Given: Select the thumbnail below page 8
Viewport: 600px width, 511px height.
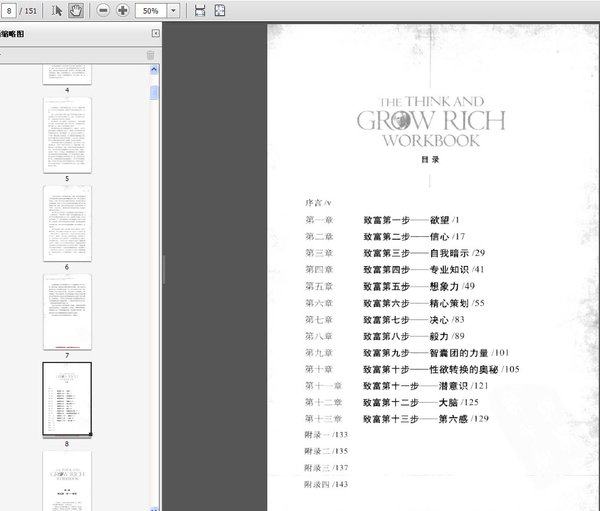Looking at the screenshot, I should click(x=67, y=481).
